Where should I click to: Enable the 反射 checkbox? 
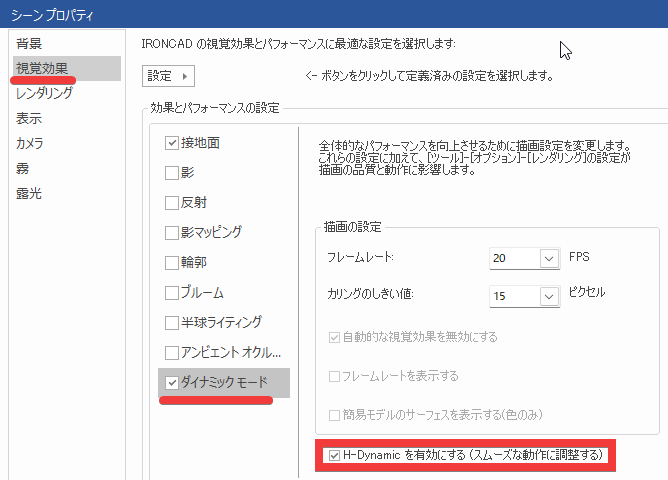171,203
